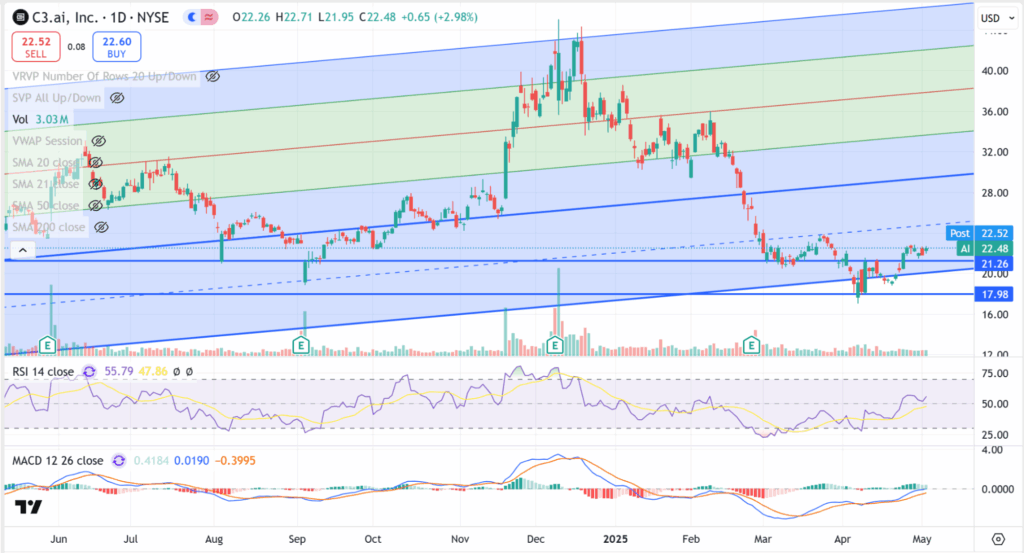The height and width of the screenshot is (553, 1024).
Task: Click the AI 22.48 price label
Action: (x=985, y=249)
